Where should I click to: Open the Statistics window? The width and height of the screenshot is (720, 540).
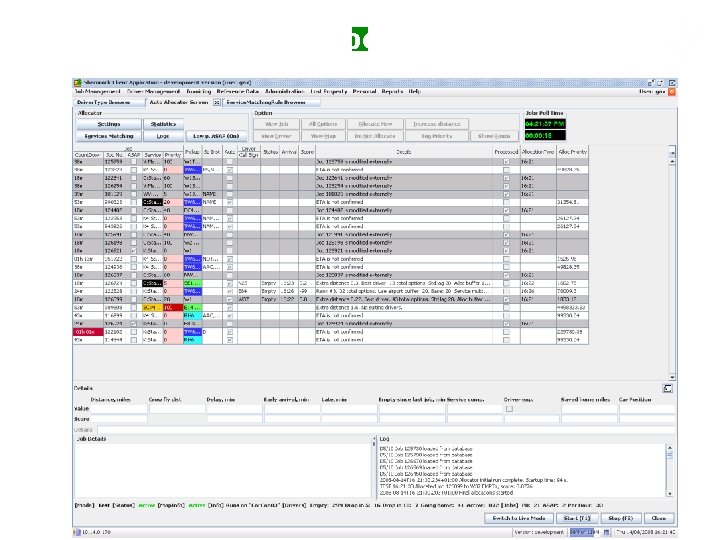coord(163,124)
